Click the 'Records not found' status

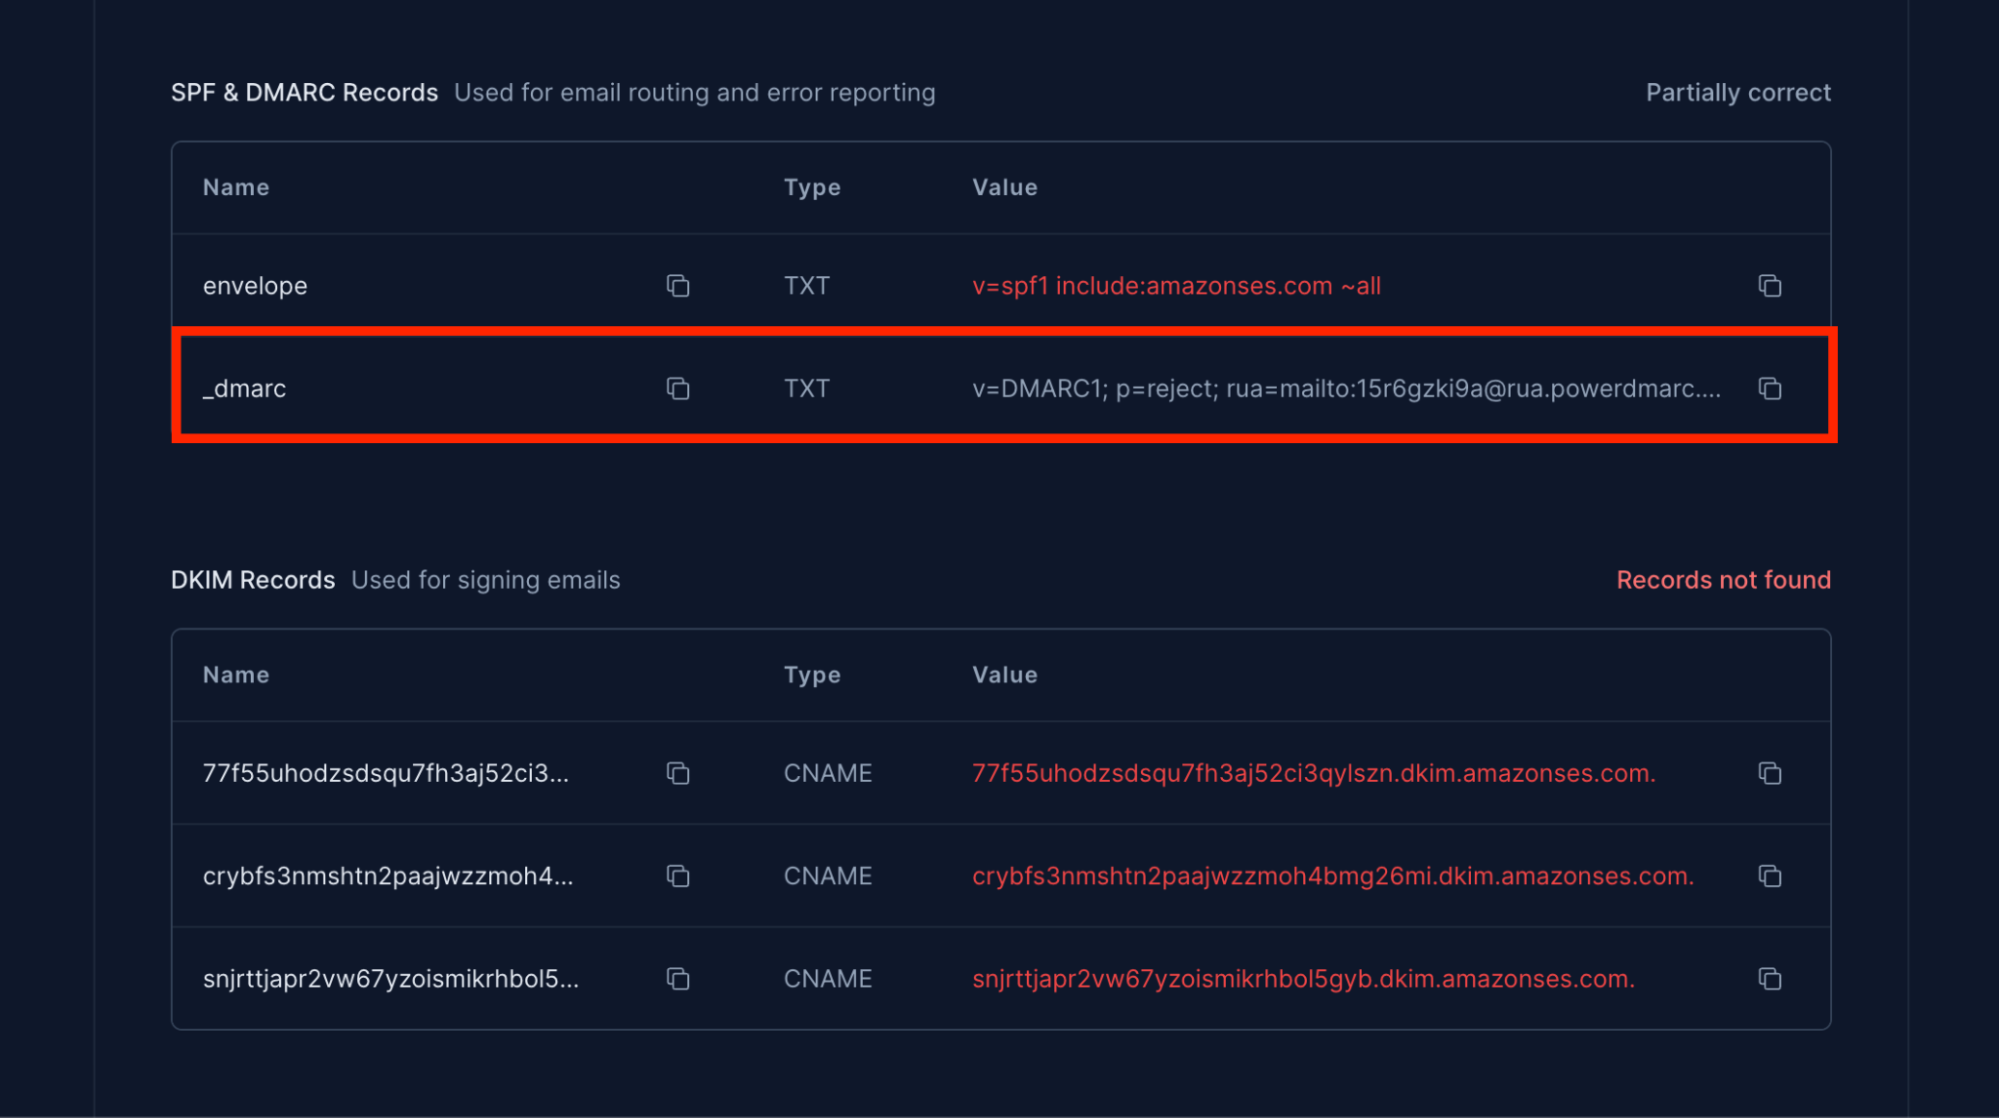pos(1723,580)
